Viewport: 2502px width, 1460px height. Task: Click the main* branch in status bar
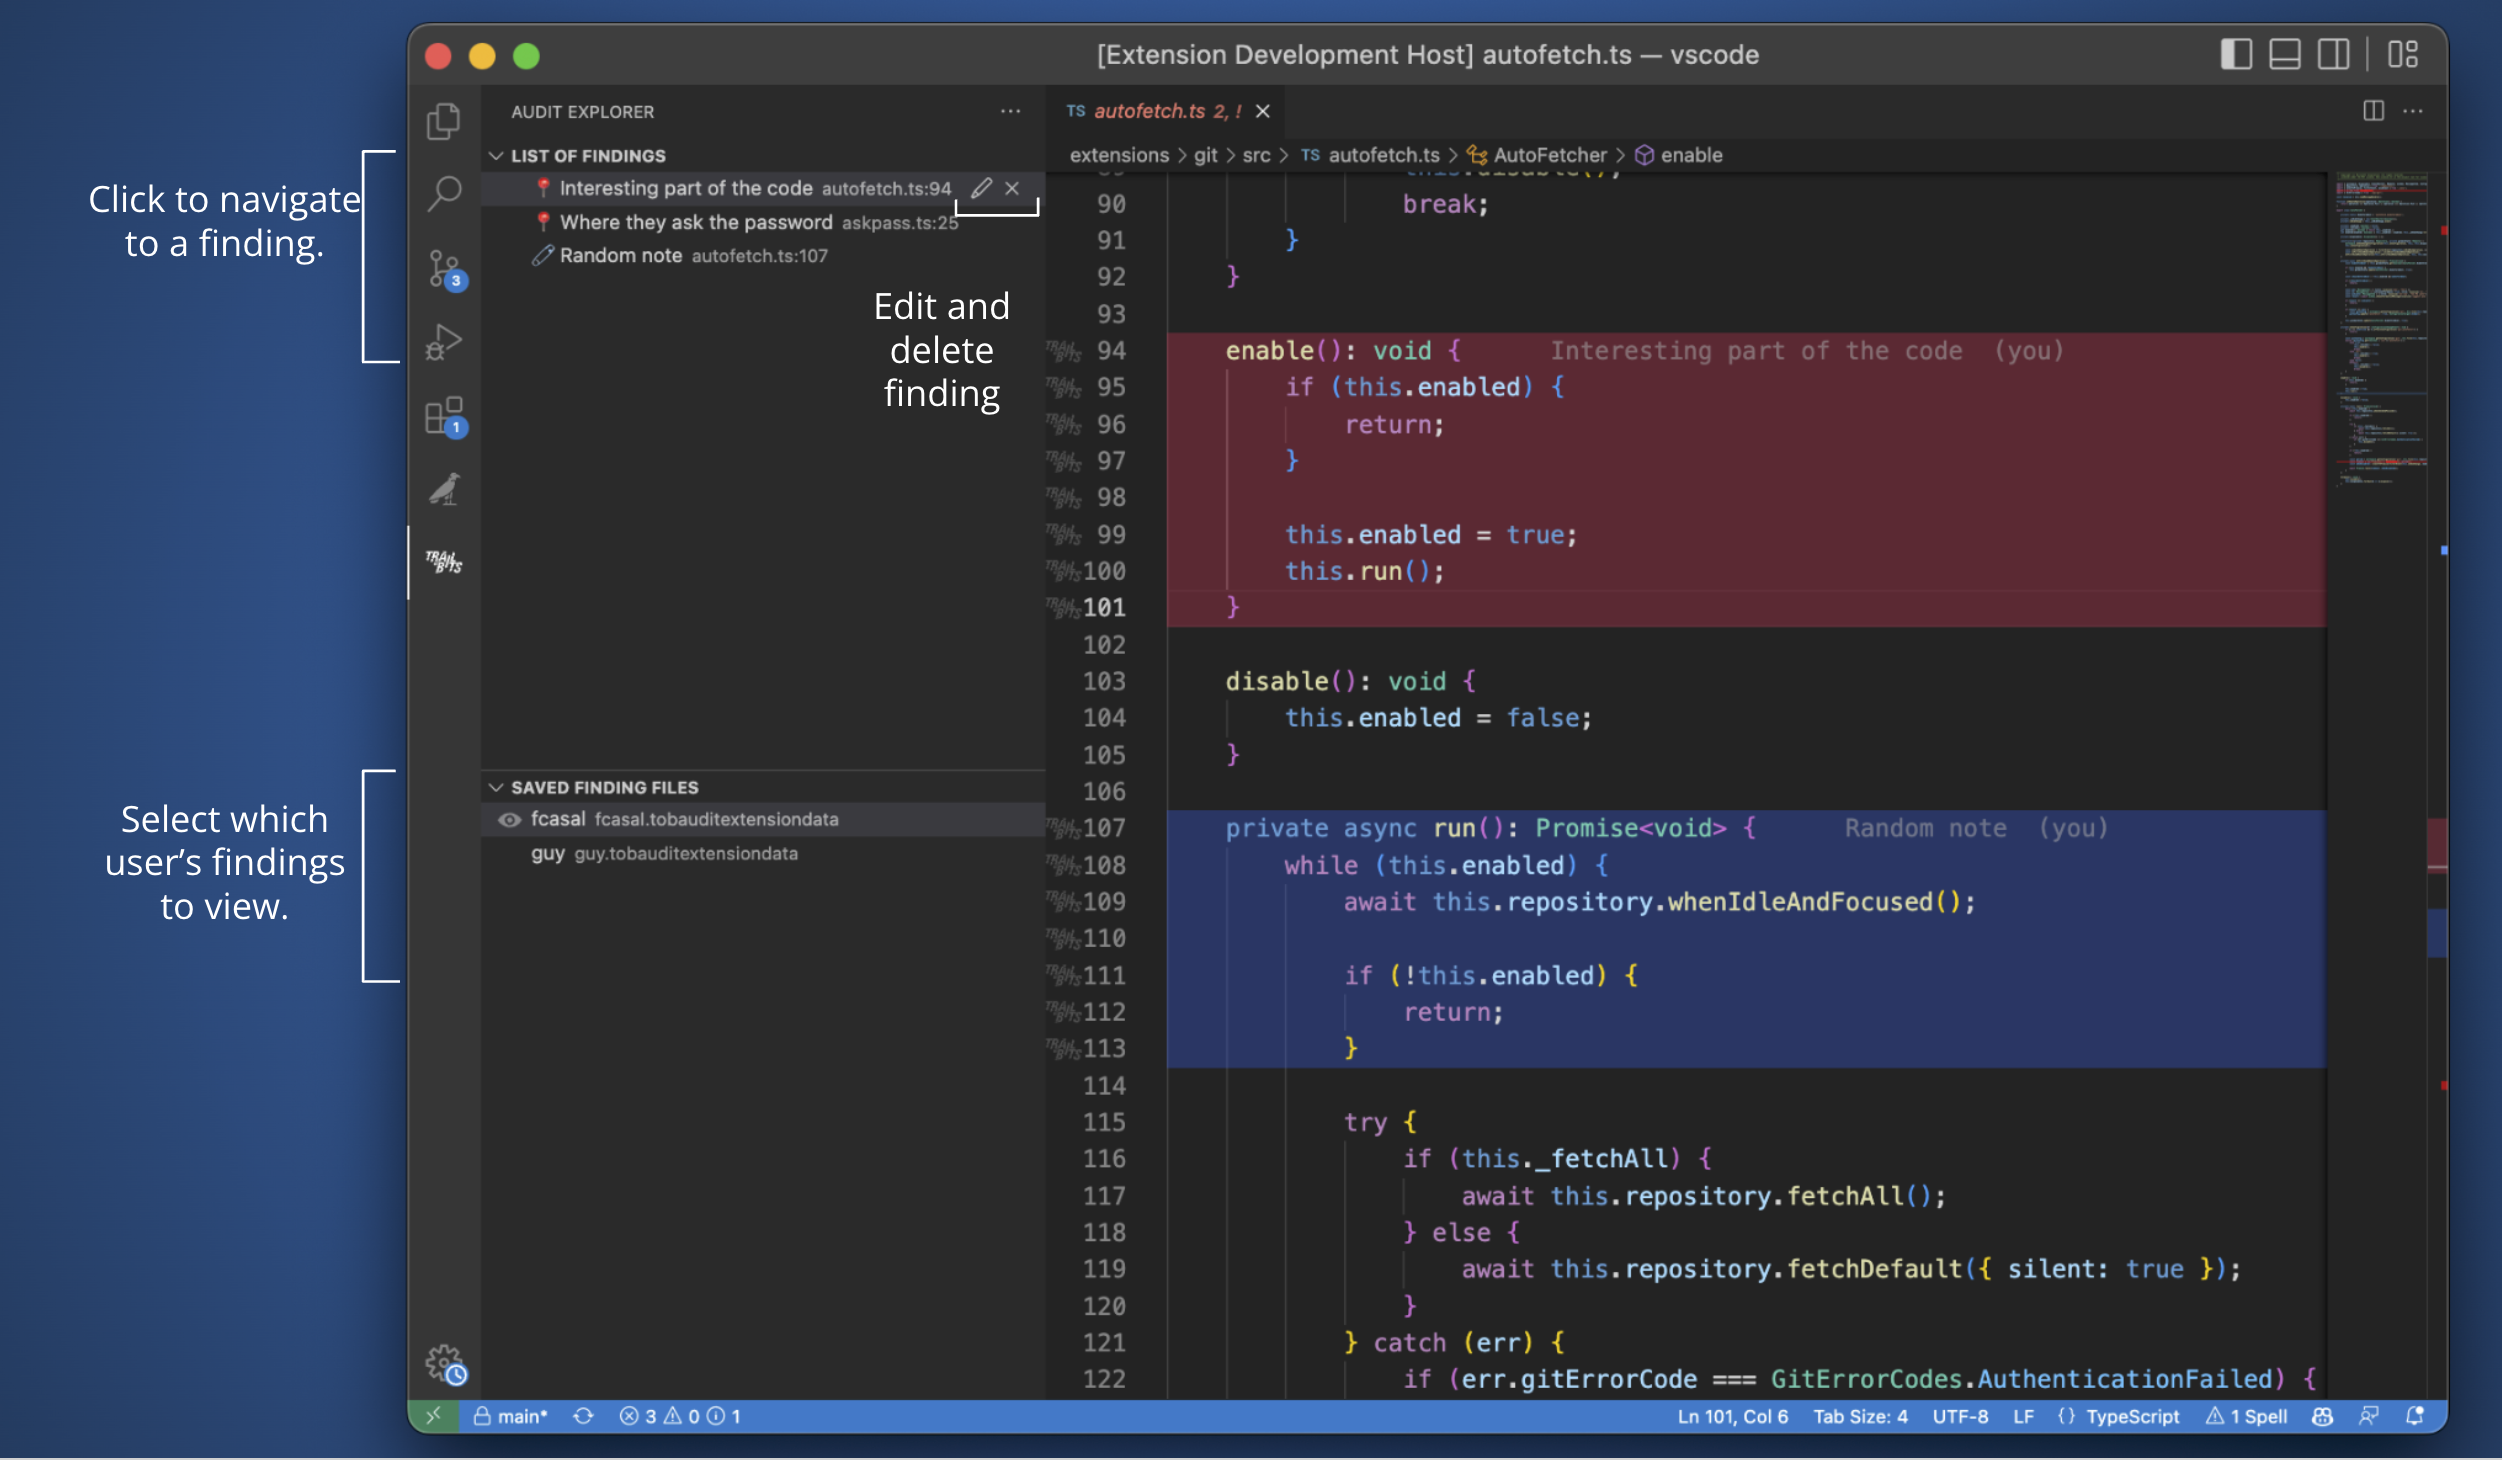pyautogui.click(x=510, y=1416)
